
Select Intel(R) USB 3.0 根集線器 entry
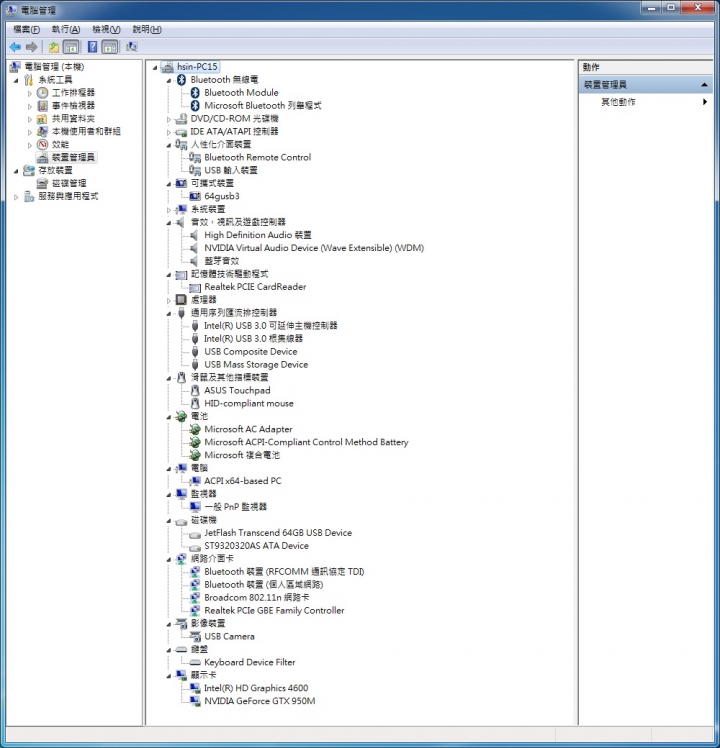(253, 339)
